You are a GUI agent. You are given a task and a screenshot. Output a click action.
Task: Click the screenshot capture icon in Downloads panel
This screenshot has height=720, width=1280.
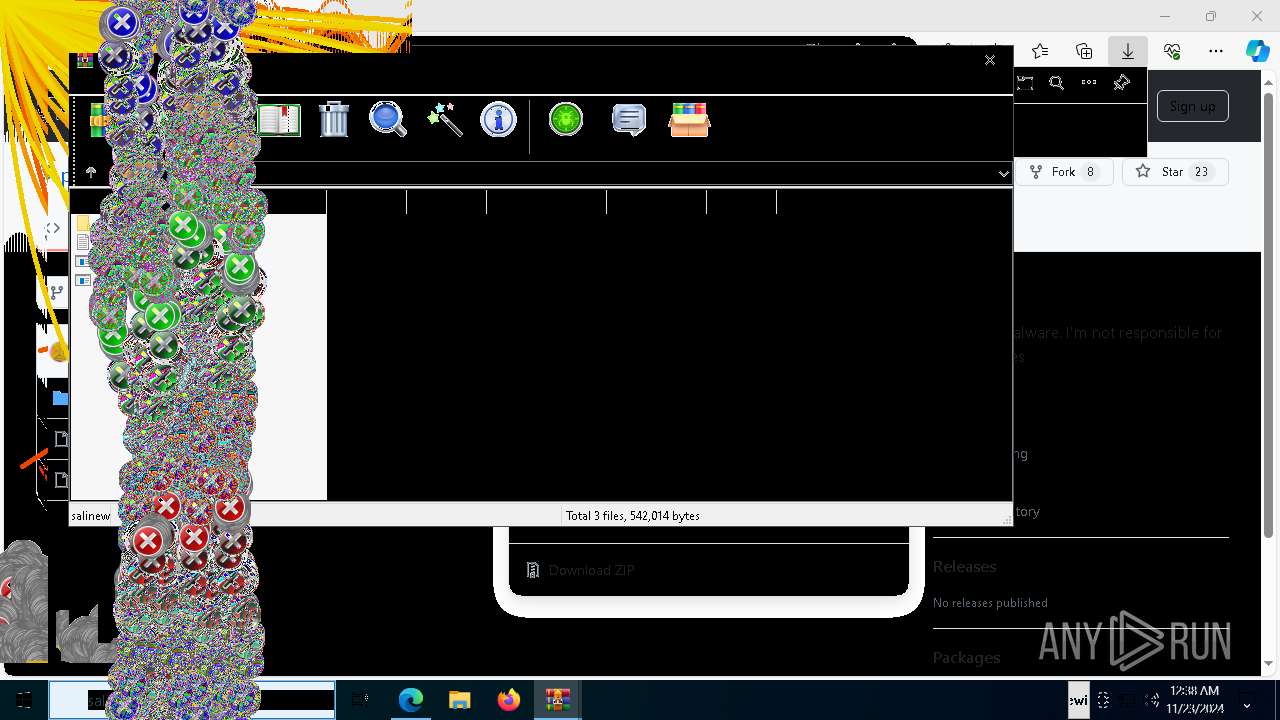click(1025, 83)
